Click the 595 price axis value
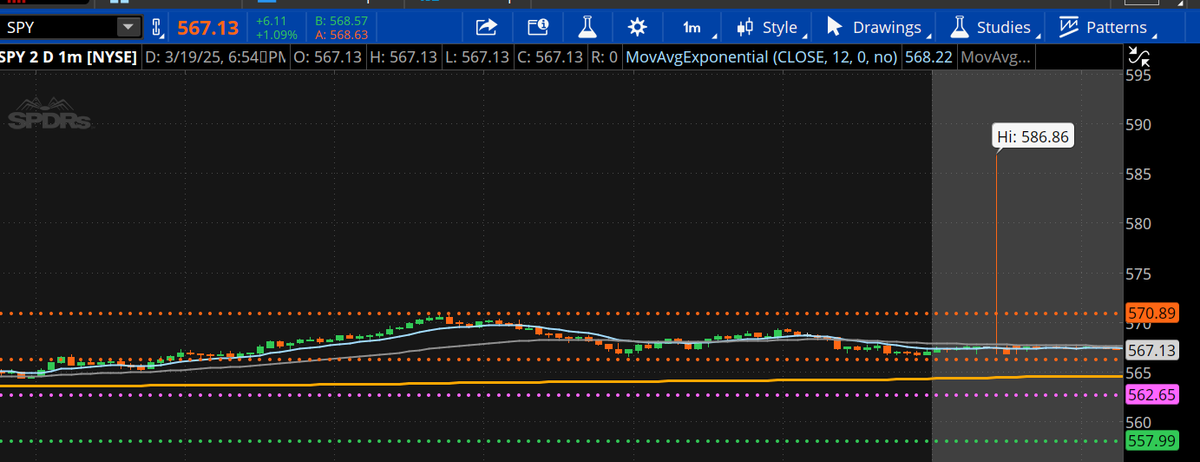1200x462 pixels. [x=1140, y=76]
